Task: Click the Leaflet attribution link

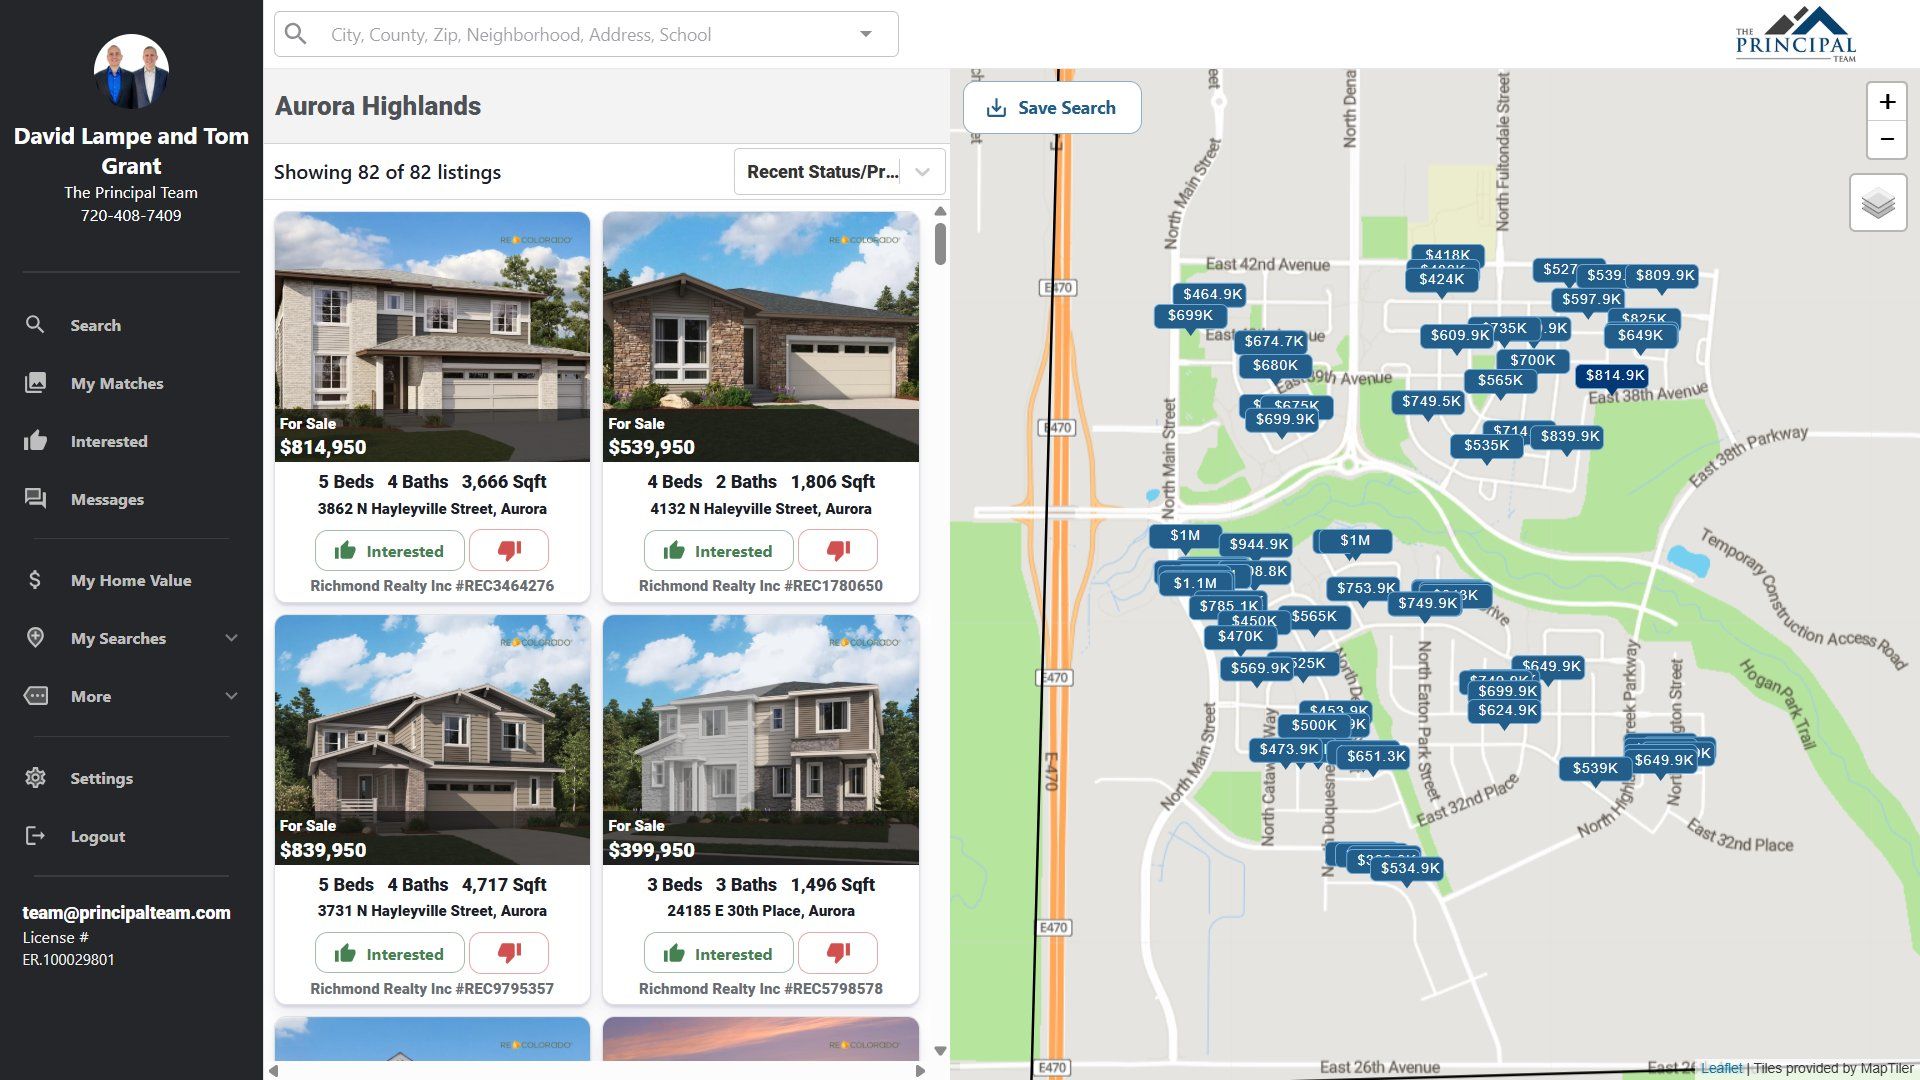Action: 1721,1068
